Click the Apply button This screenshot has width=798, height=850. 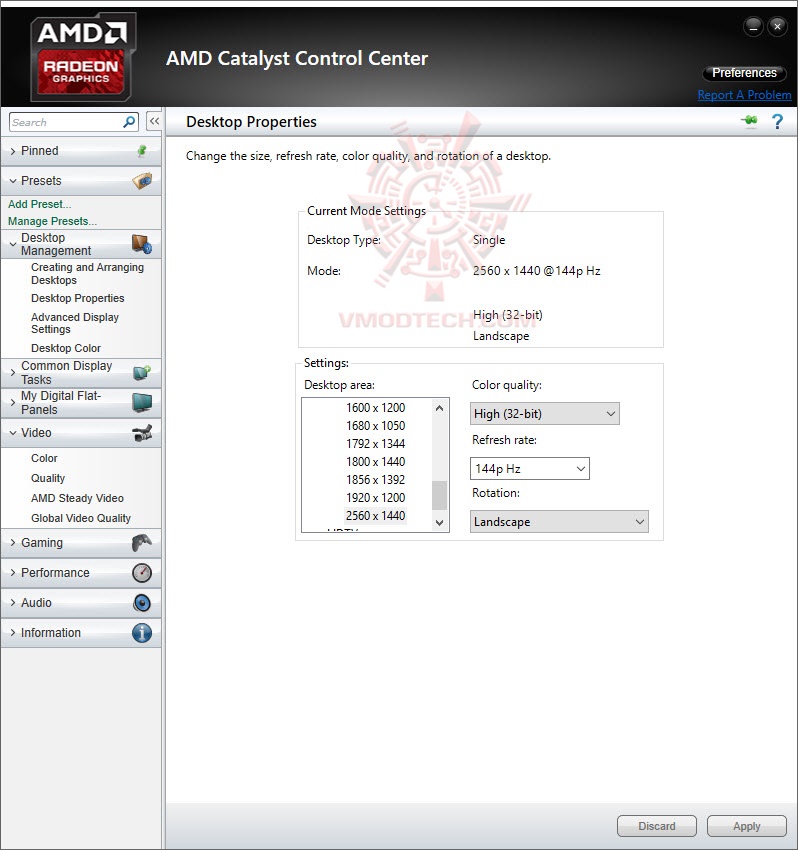(x=746, y=826)
